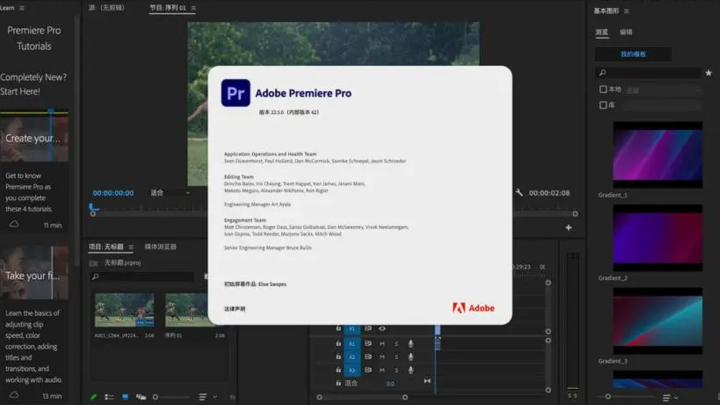Switch project panel to icon view
The height and width of the screenshot is (405, 720).
[x=125, y=397]
